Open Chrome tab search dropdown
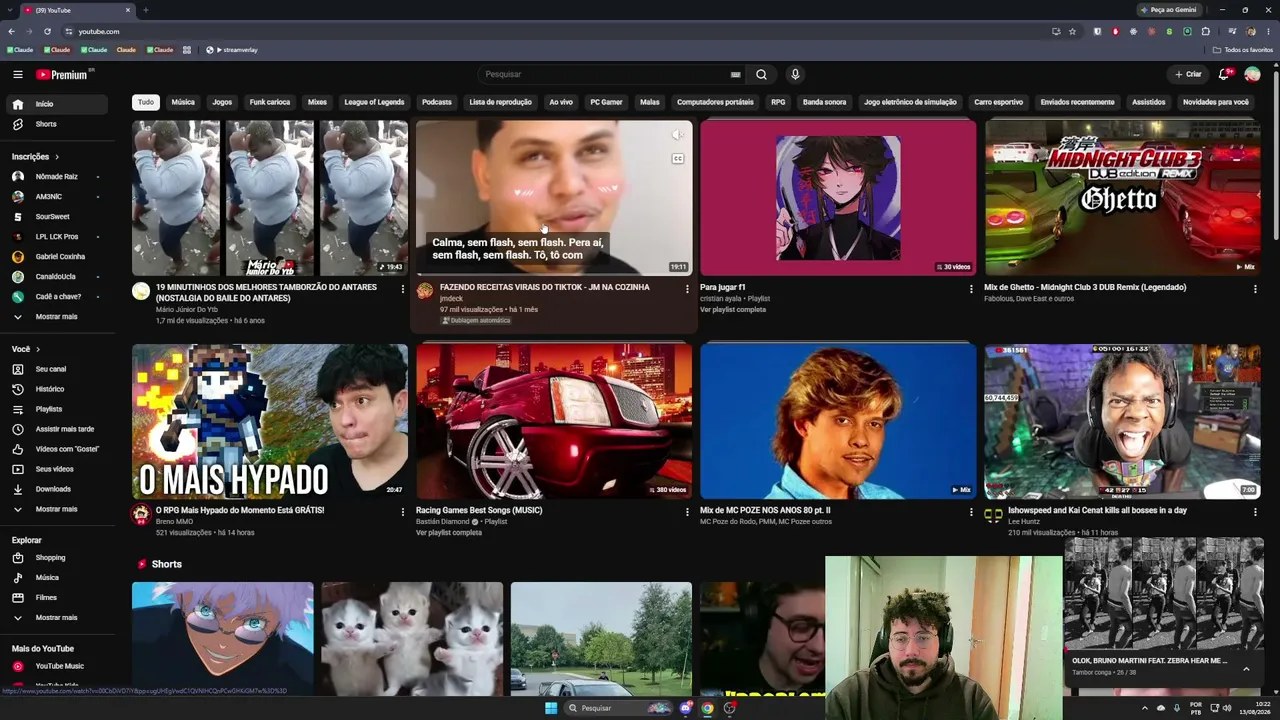Viewport: 1280px width, 720px height. 11,10
